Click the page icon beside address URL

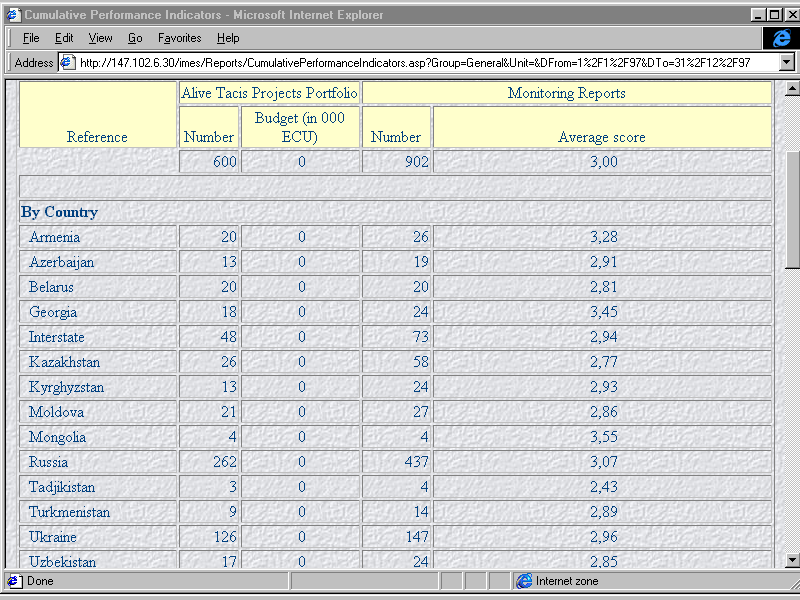pyautogui.click(x=67, y=62)
